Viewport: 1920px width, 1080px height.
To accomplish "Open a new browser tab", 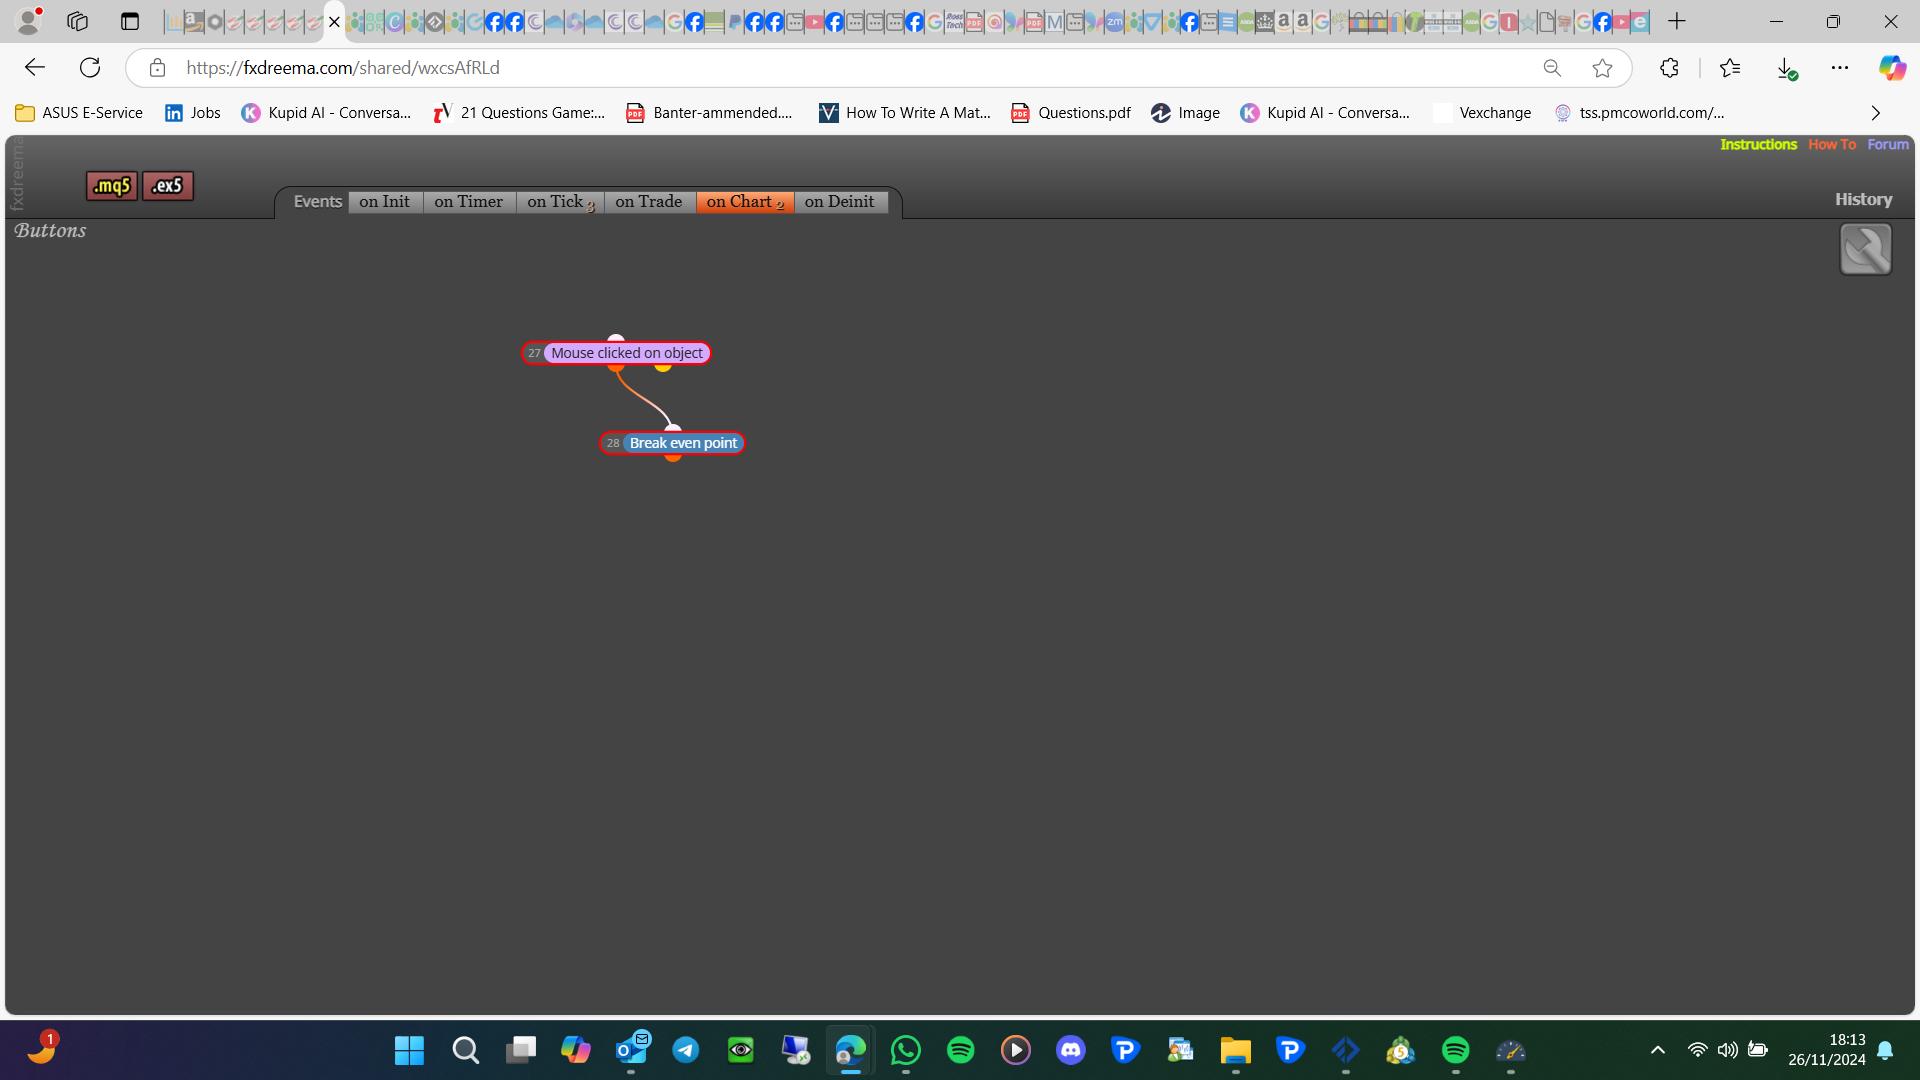I will coord(1677,21).
